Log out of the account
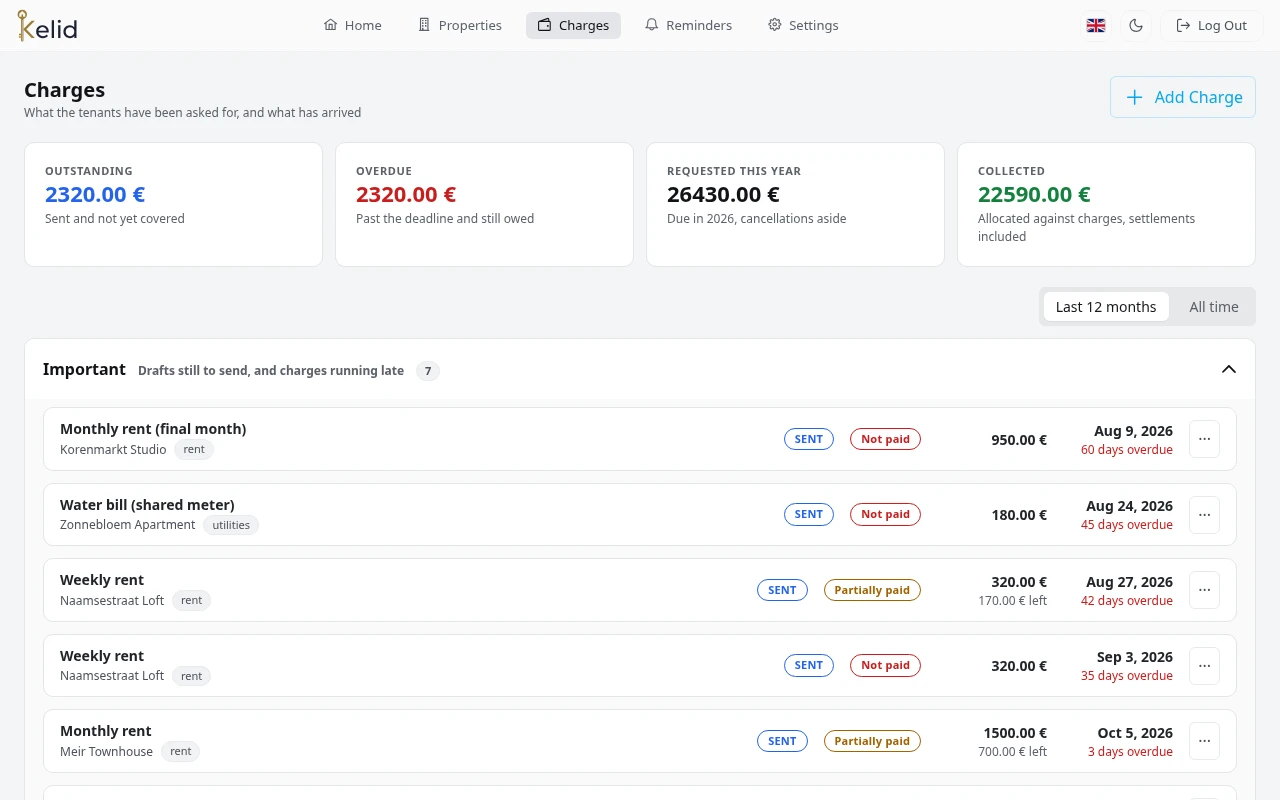 point(1211,25)
